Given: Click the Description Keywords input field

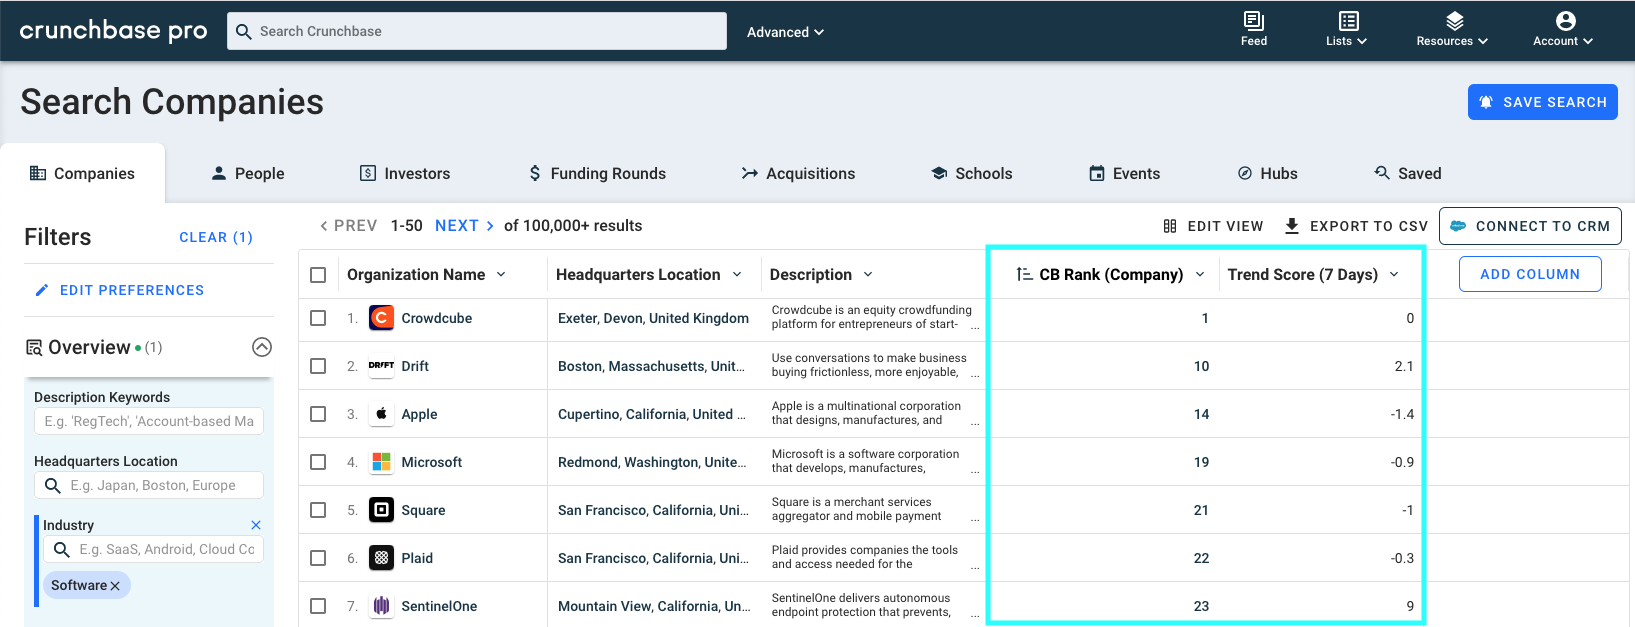Looking at the screenshot, I should (149, 421).
